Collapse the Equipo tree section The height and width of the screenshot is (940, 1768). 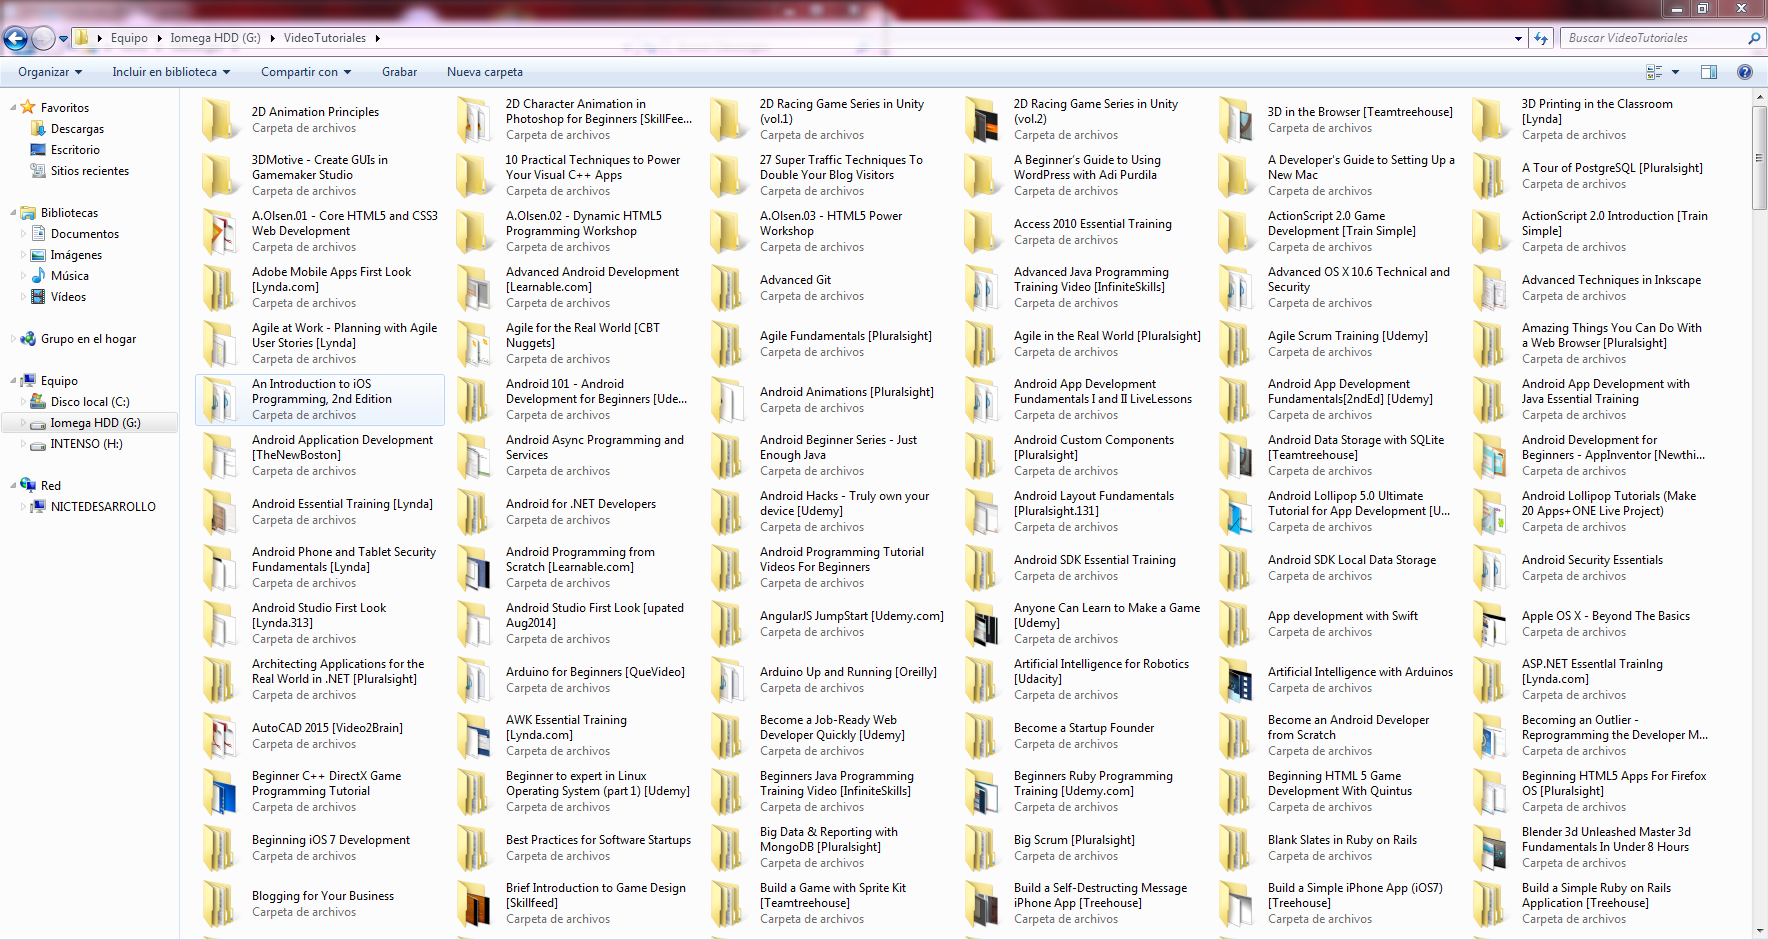(13, 381)
